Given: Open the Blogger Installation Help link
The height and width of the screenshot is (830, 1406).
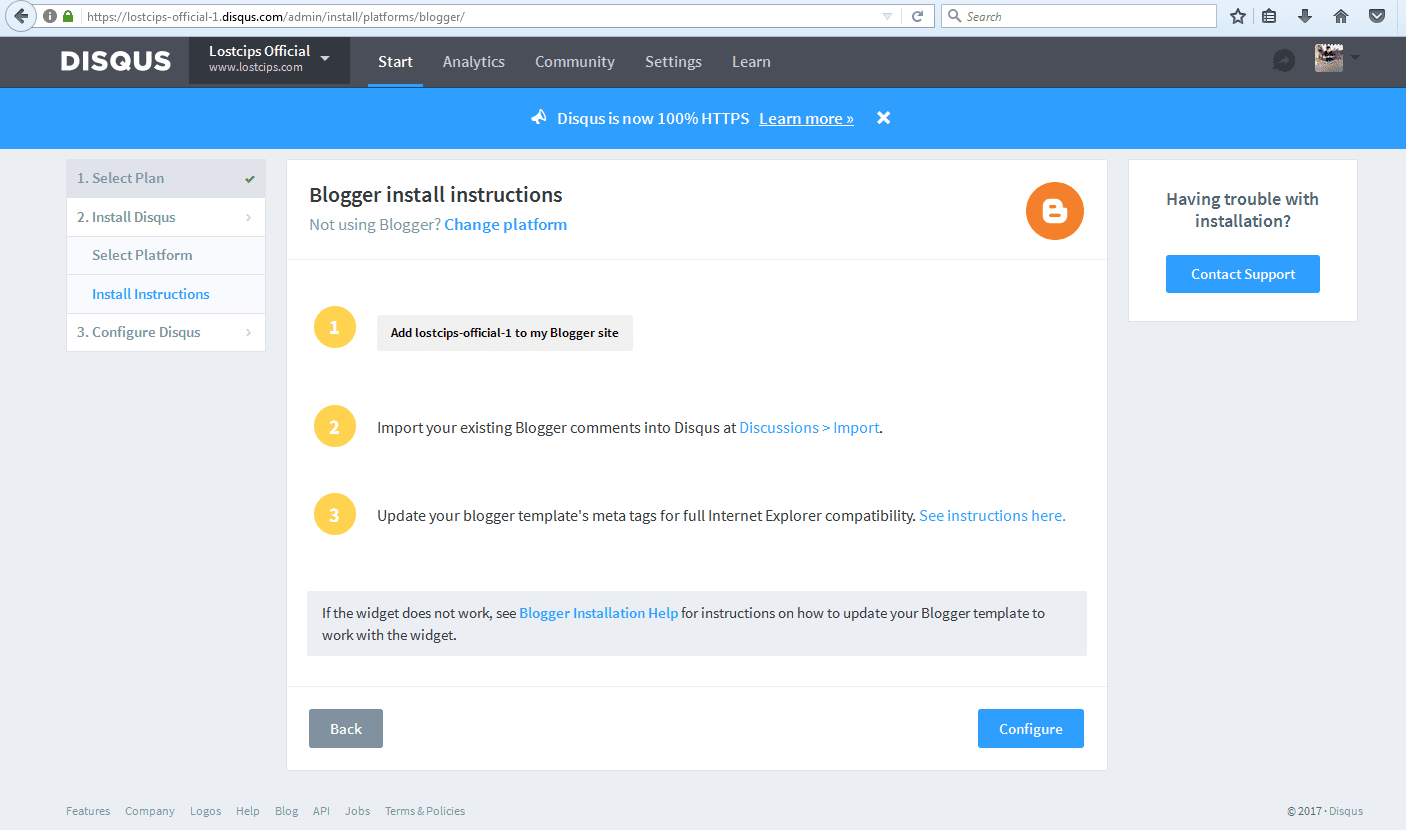Looking at the screenshot, I should (598, 612).
